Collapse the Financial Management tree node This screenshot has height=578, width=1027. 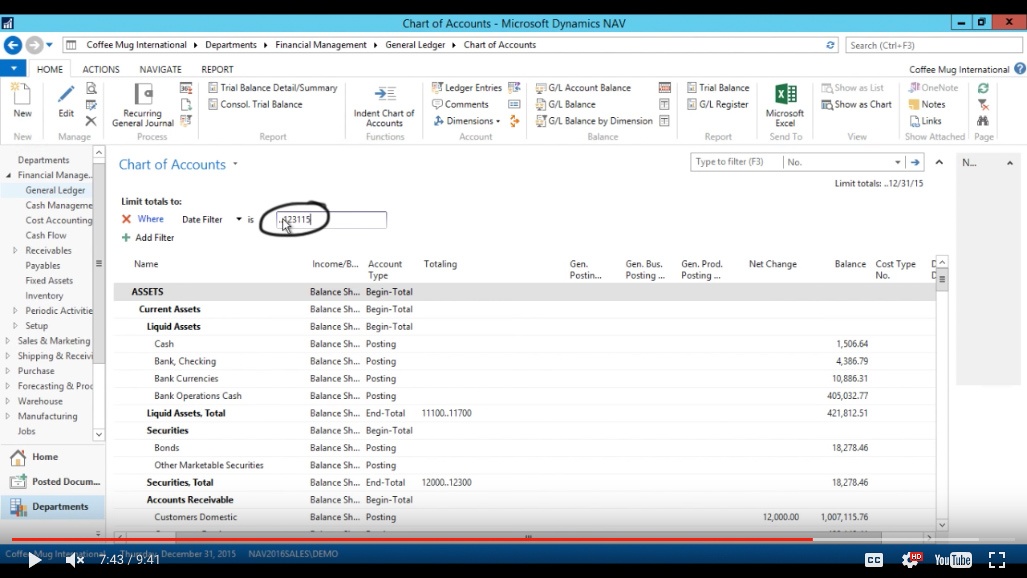tap(9, 175)
